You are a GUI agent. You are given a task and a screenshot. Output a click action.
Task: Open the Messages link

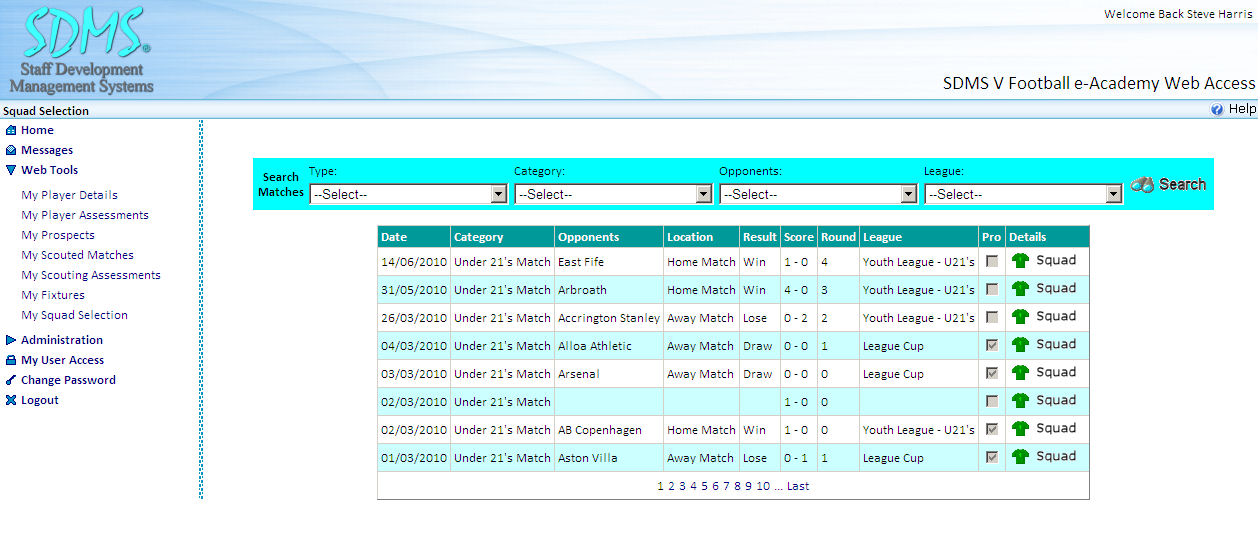click(47, 150)
